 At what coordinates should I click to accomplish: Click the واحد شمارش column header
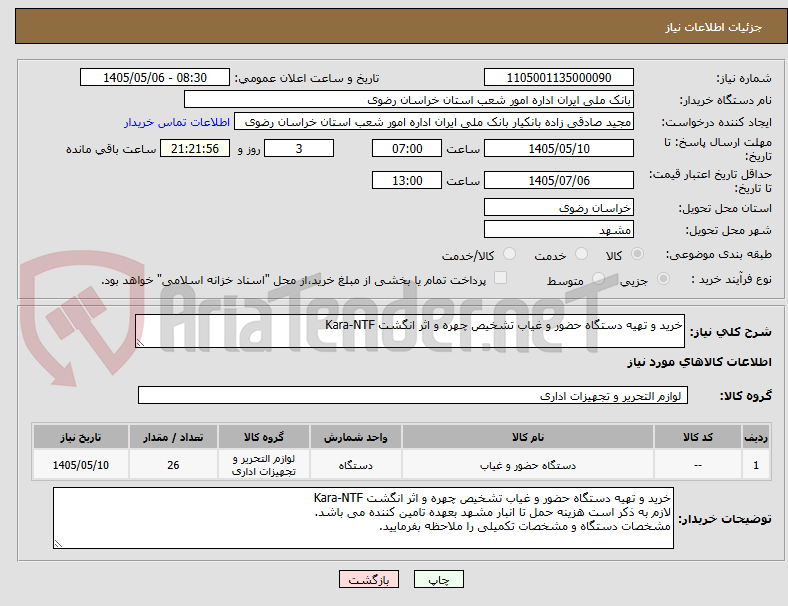pos(356,437)
